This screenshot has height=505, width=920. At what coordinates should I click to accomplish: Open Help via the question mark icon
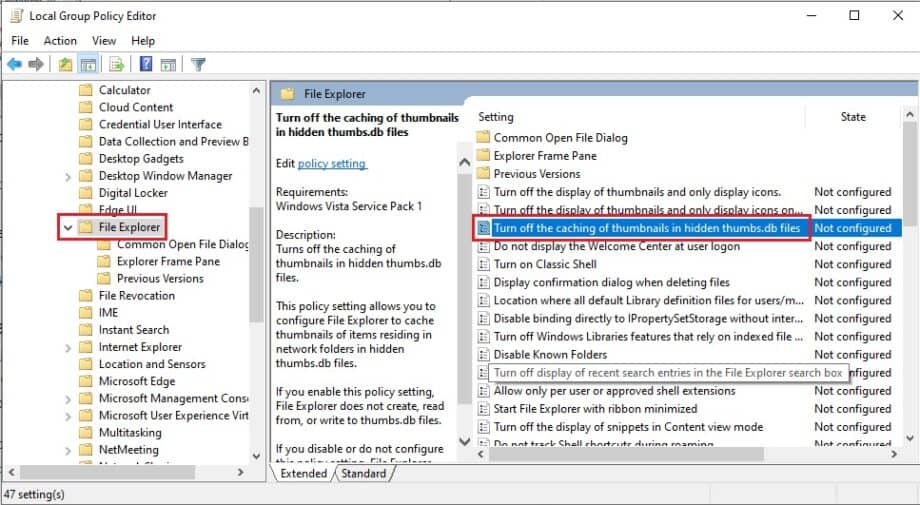pos(146,65)
